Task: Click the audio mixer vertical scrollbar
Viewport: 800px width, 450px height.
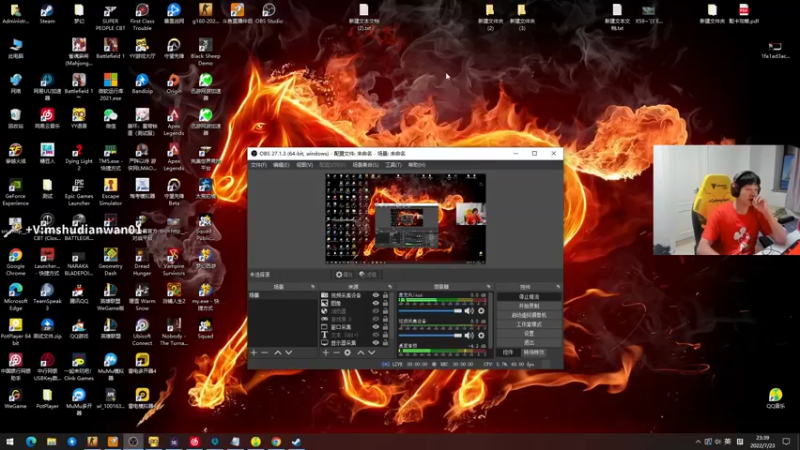Action: [491, 320]
